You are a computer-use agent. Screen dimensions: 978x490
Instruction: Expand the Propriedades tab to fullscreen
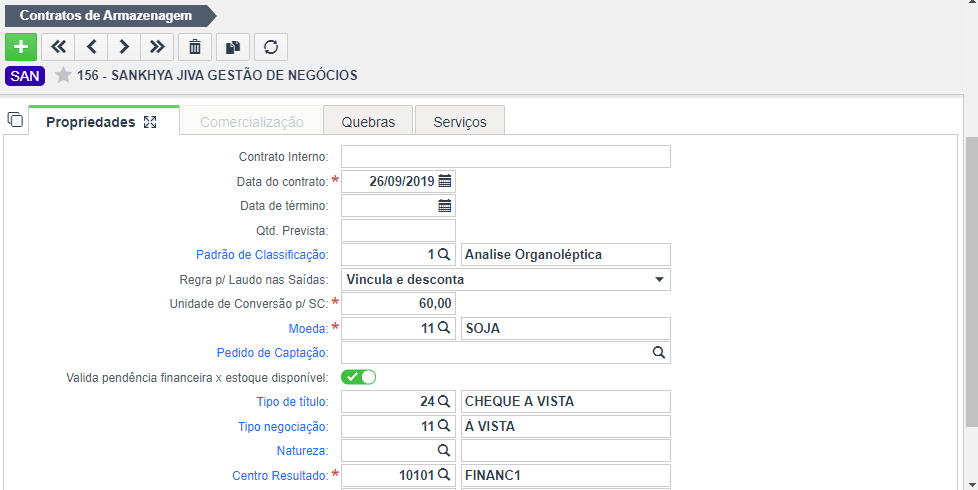point(150,122)
